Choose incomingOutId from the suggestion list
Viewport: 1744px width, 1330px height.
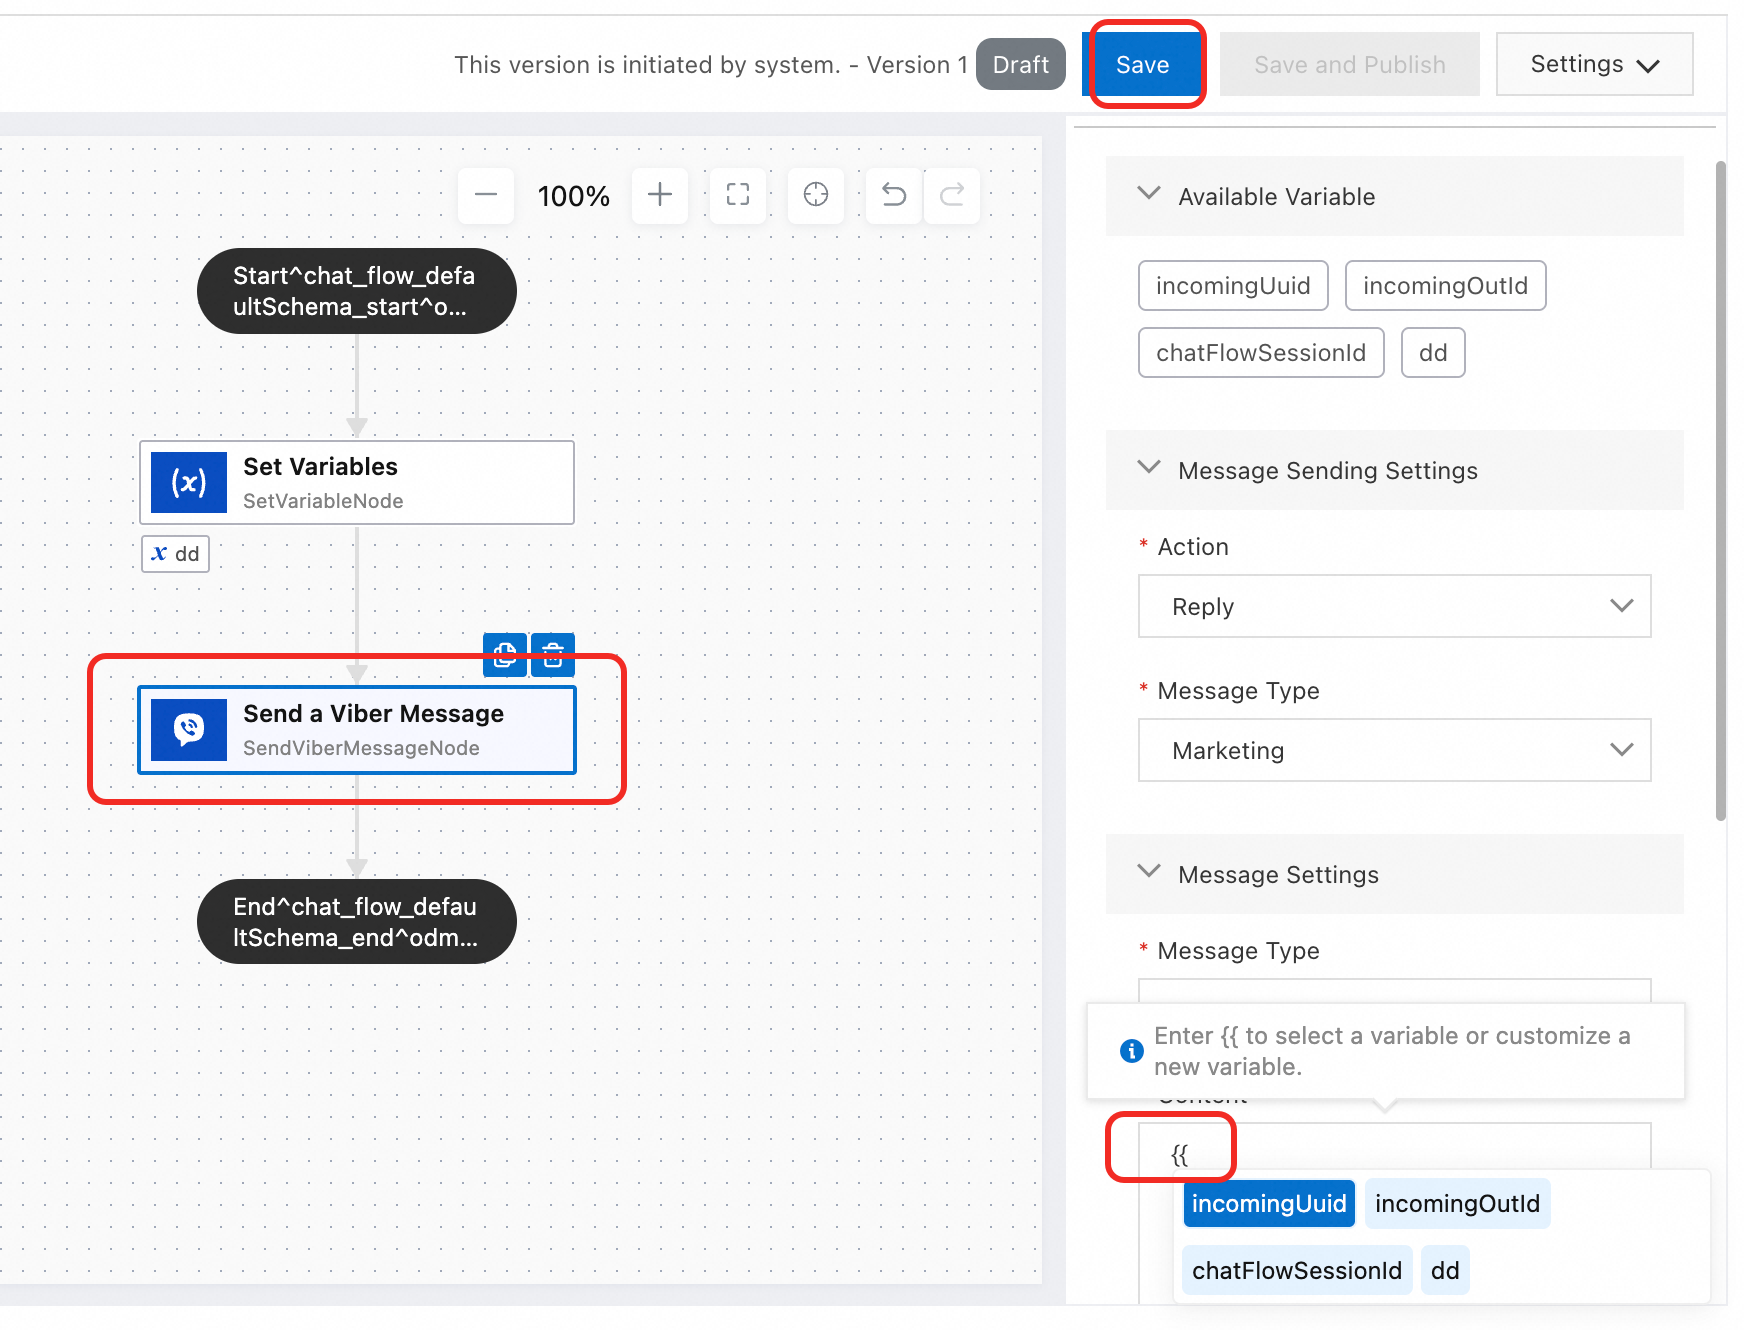pyautogui.click(x=1457, y=1204)
